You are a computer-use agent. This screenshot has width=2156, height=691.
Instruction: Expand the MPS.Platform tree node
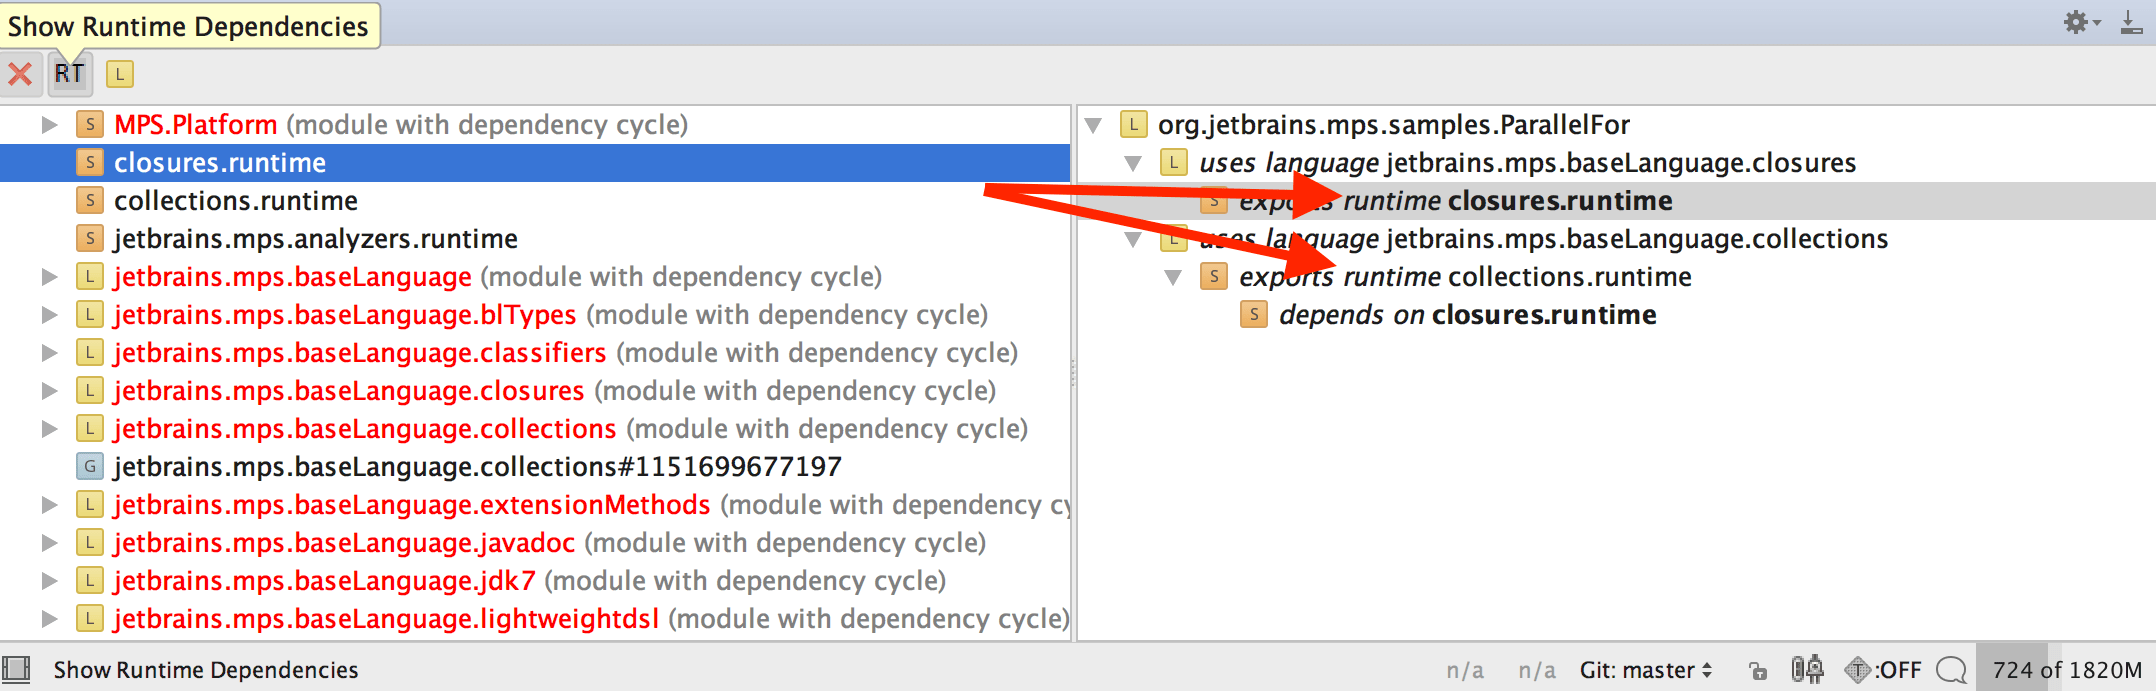[49, 125]
